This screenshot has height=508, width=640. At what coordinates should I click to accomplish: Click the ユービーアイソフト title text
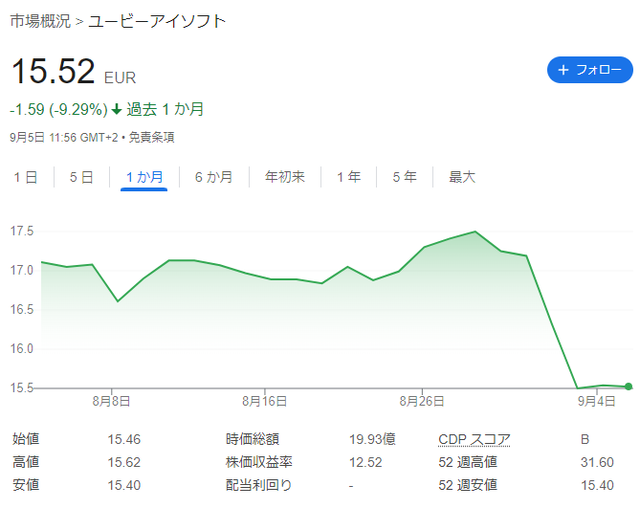coord(157,21)
